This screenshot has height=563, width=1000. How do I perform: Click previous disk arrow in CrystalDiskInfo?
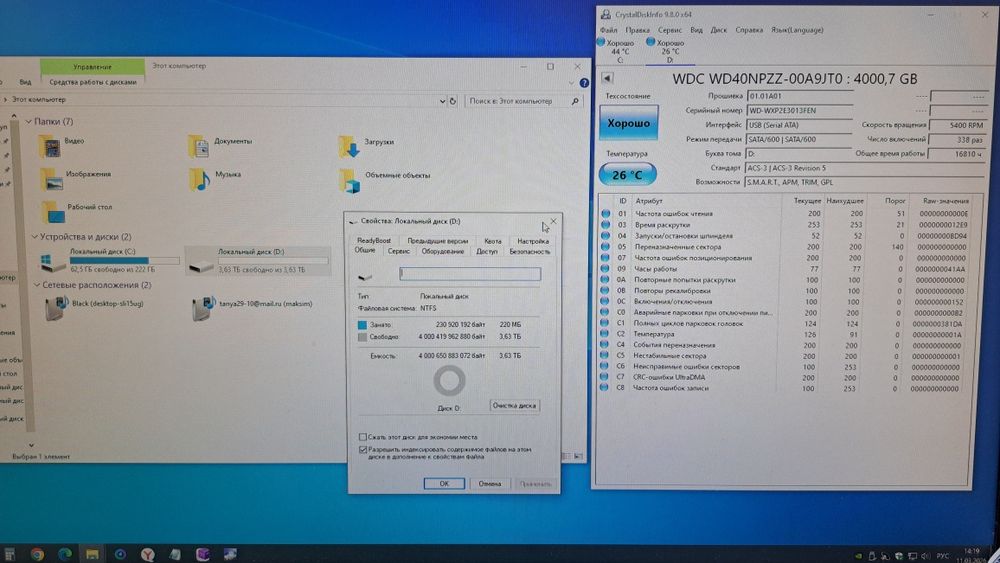[x=607, y=78]
